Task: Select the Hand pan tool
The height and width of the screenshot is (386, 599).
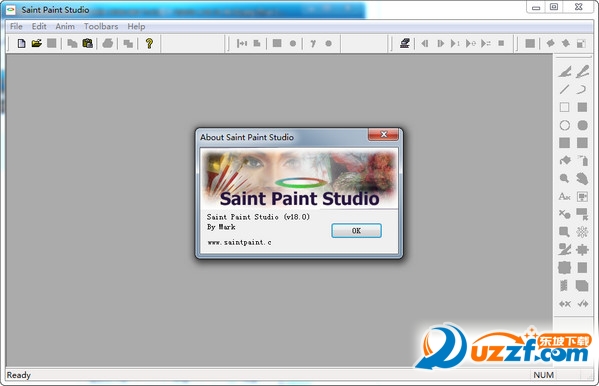Action: point(582,178)
